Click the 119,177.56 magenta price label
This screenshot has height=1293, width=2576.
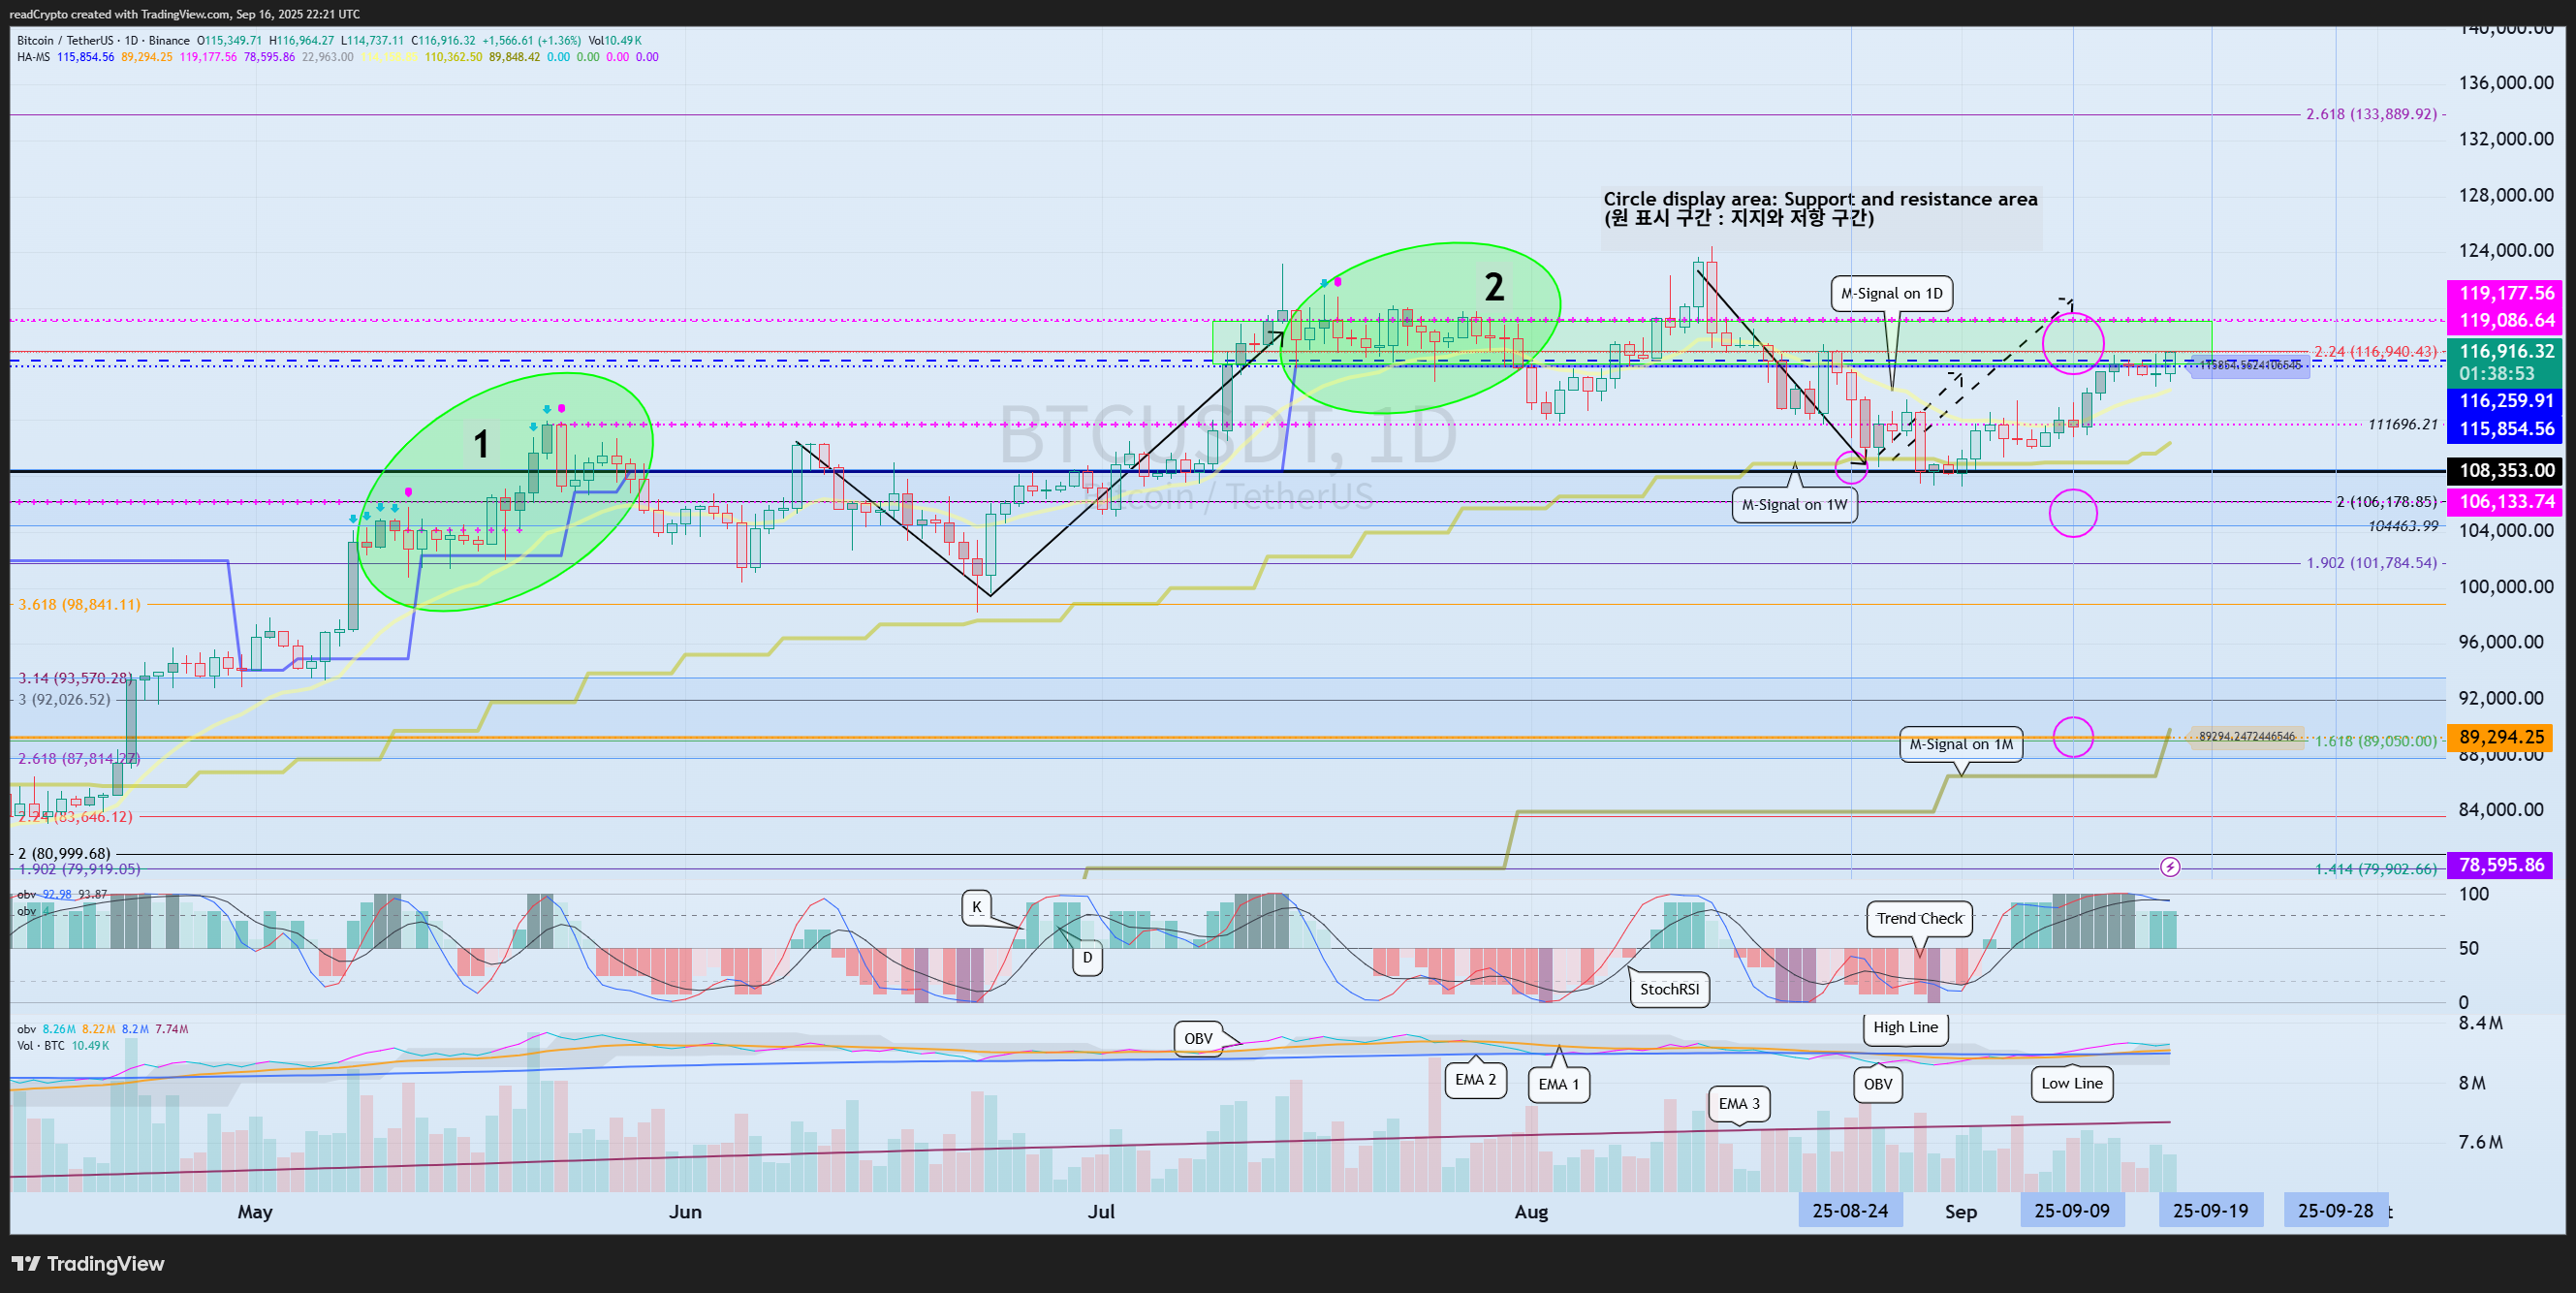click(x=2506, y=293)
